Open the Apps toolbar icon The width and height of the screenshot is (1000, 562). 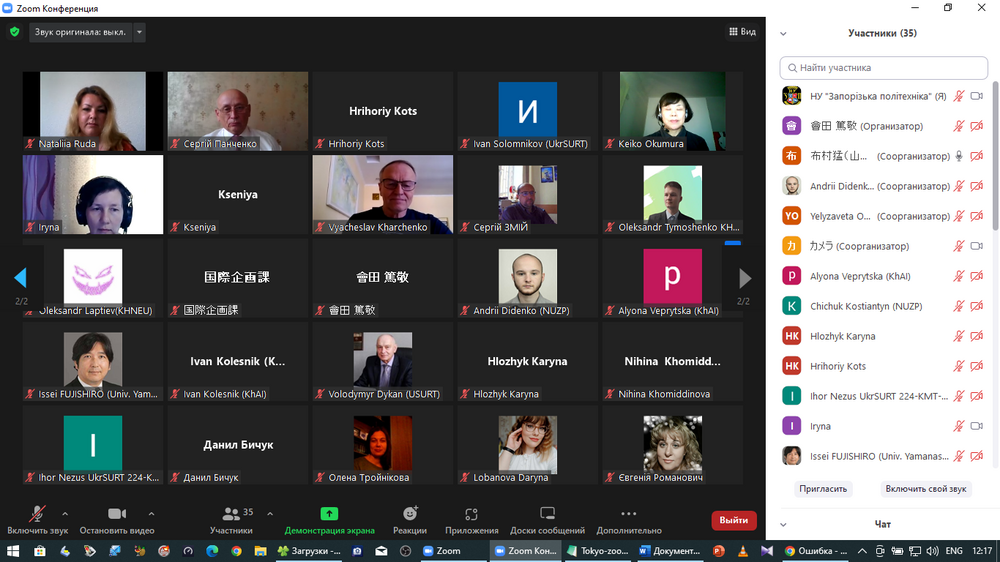(471, 514)
